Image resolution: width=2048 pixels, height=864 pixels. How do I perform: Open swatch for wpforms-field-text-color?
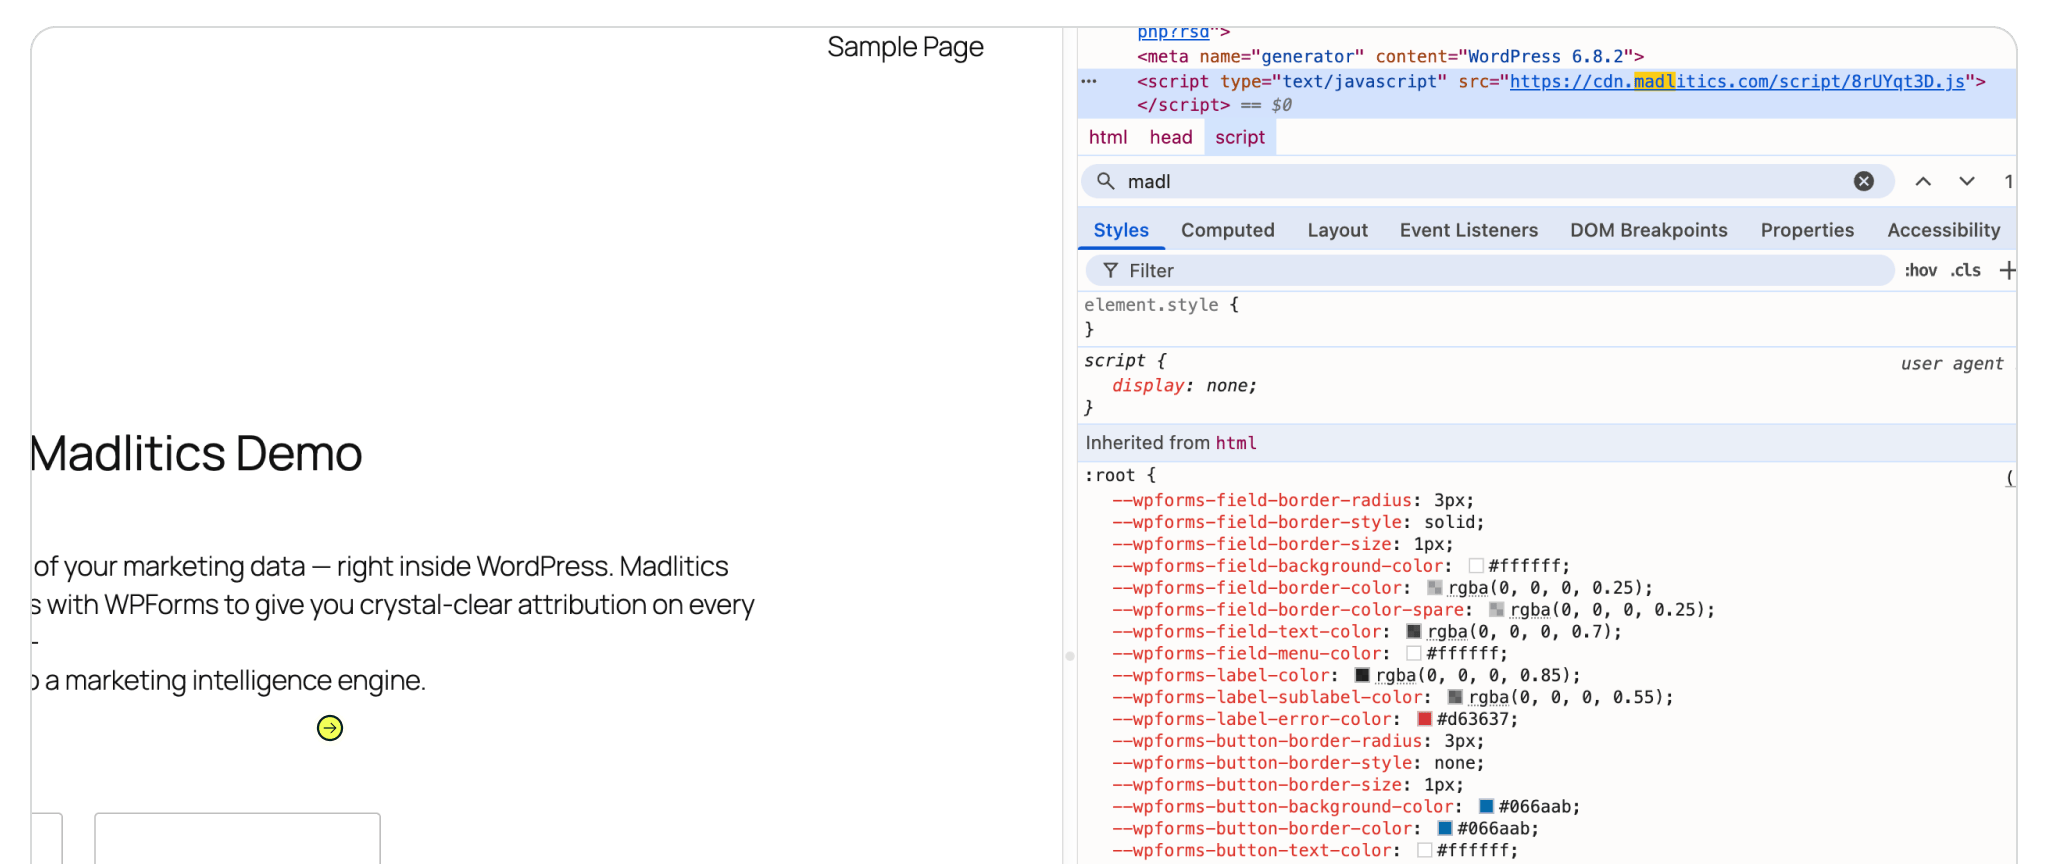tap(1414, 632)
